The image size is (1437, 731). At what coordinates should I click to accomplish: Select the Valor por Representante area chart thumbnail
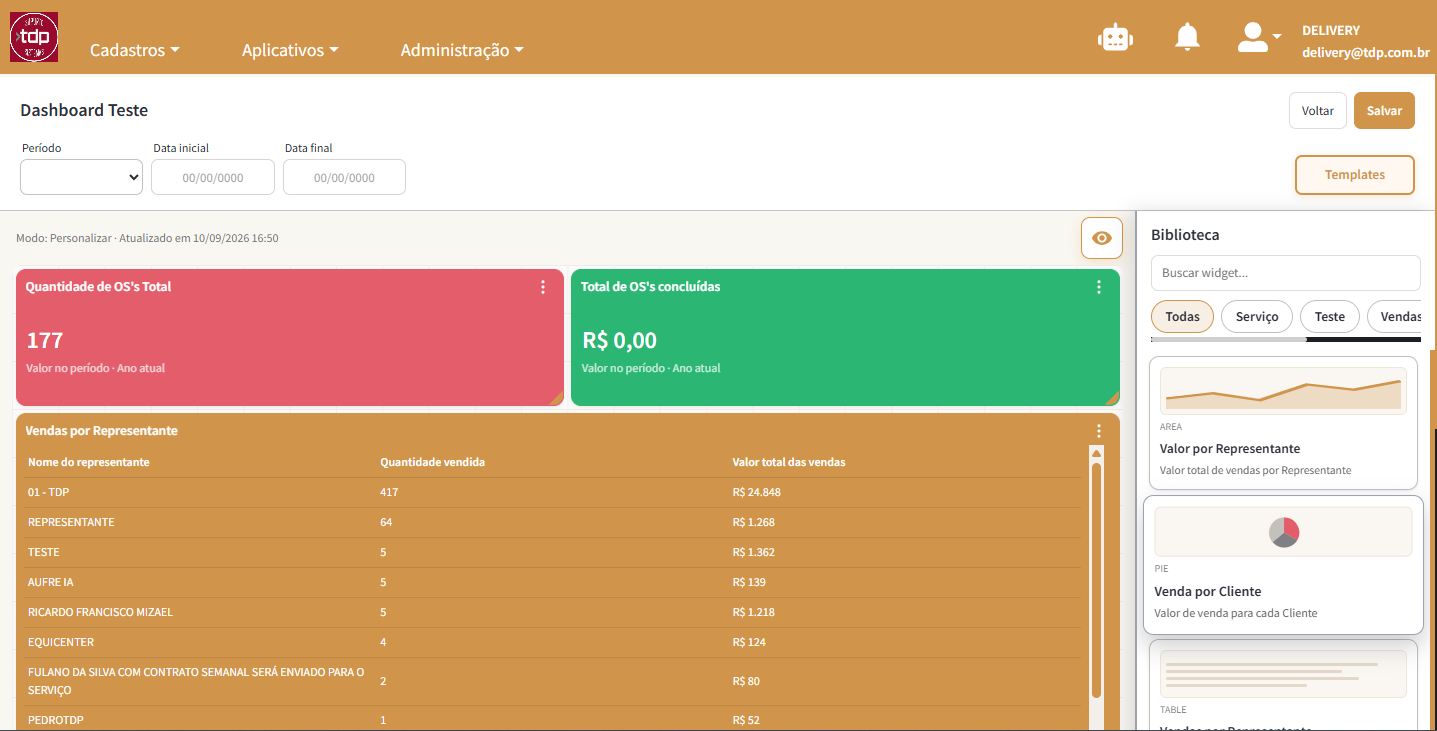pyautogui.click(x=1283, y=390)
